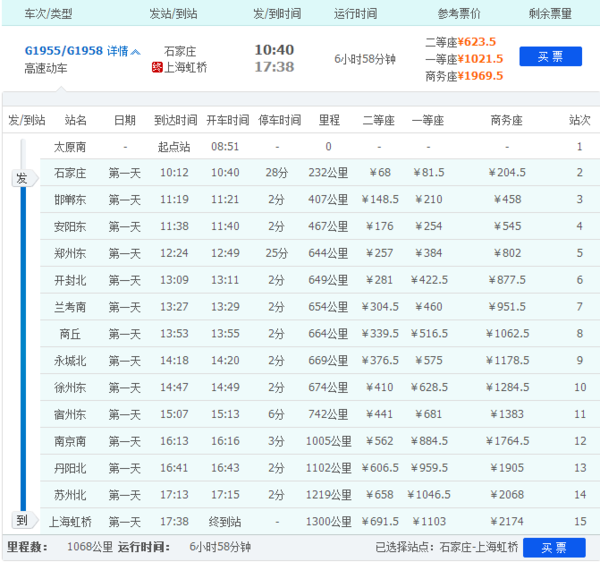600x562 pixels.
Task: Click the 参考票价 header in the top bar
Action: 459,14
